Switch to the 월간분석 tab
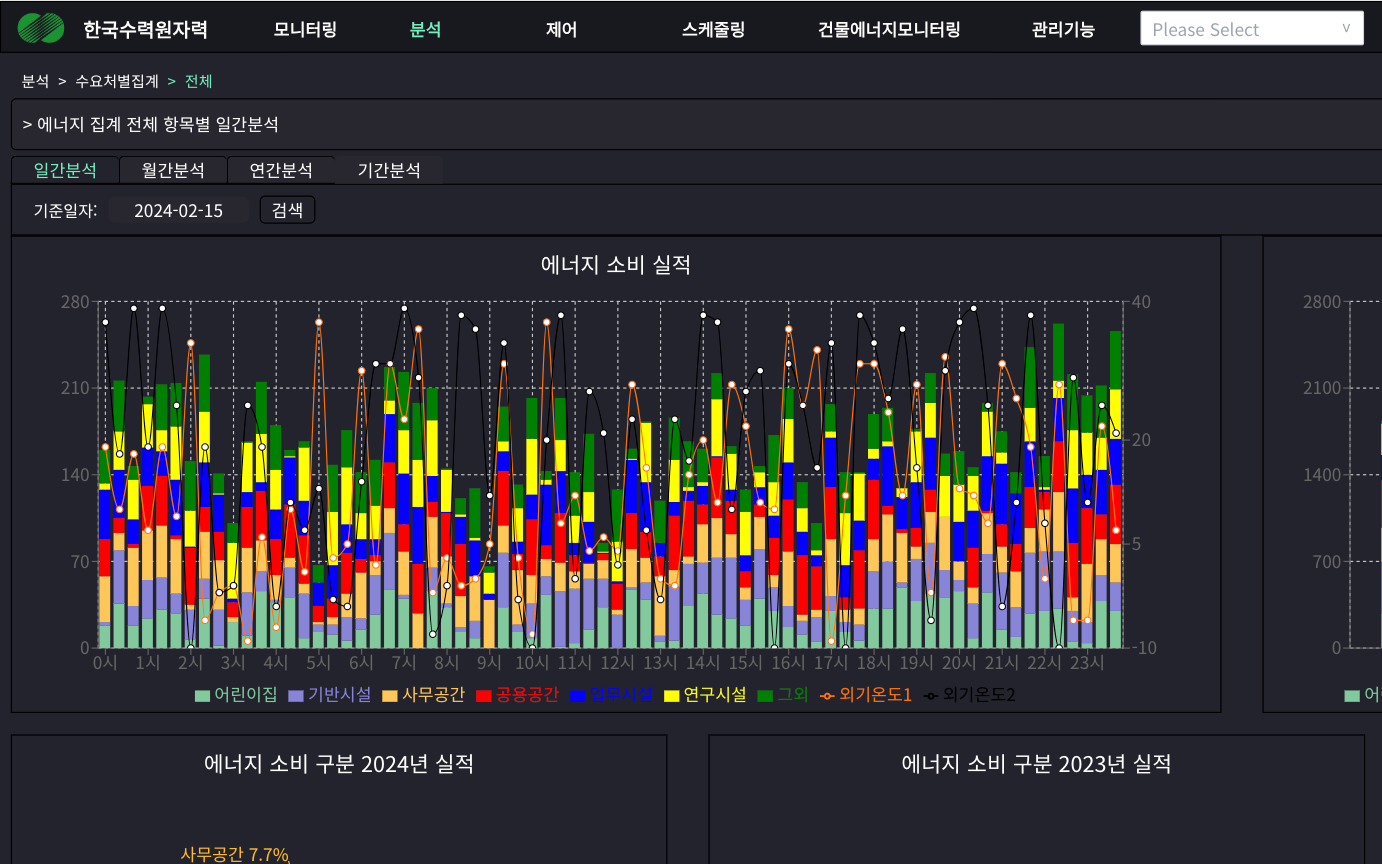 click(173, 170)
